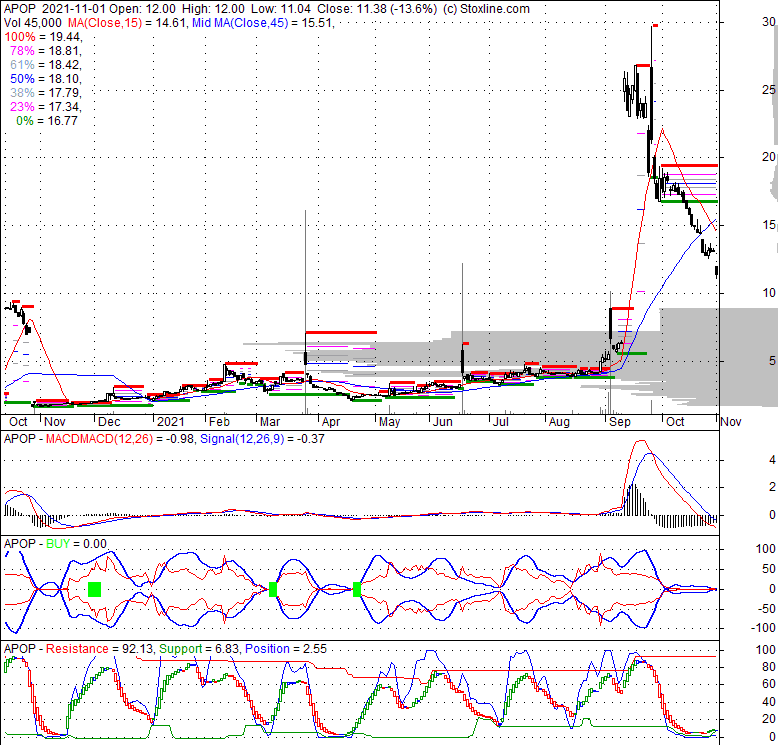Click the price axis label '25'

769,90
